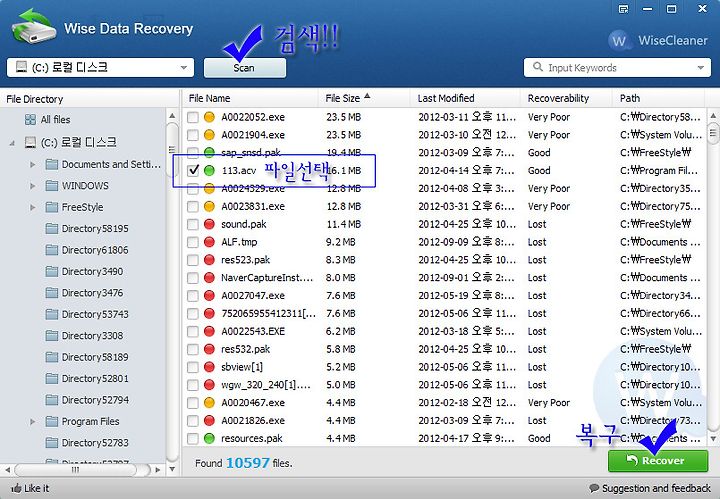This screenshot has height=499, width=720.
Task: Check the resources.pak checkbox
Action: 193,439
